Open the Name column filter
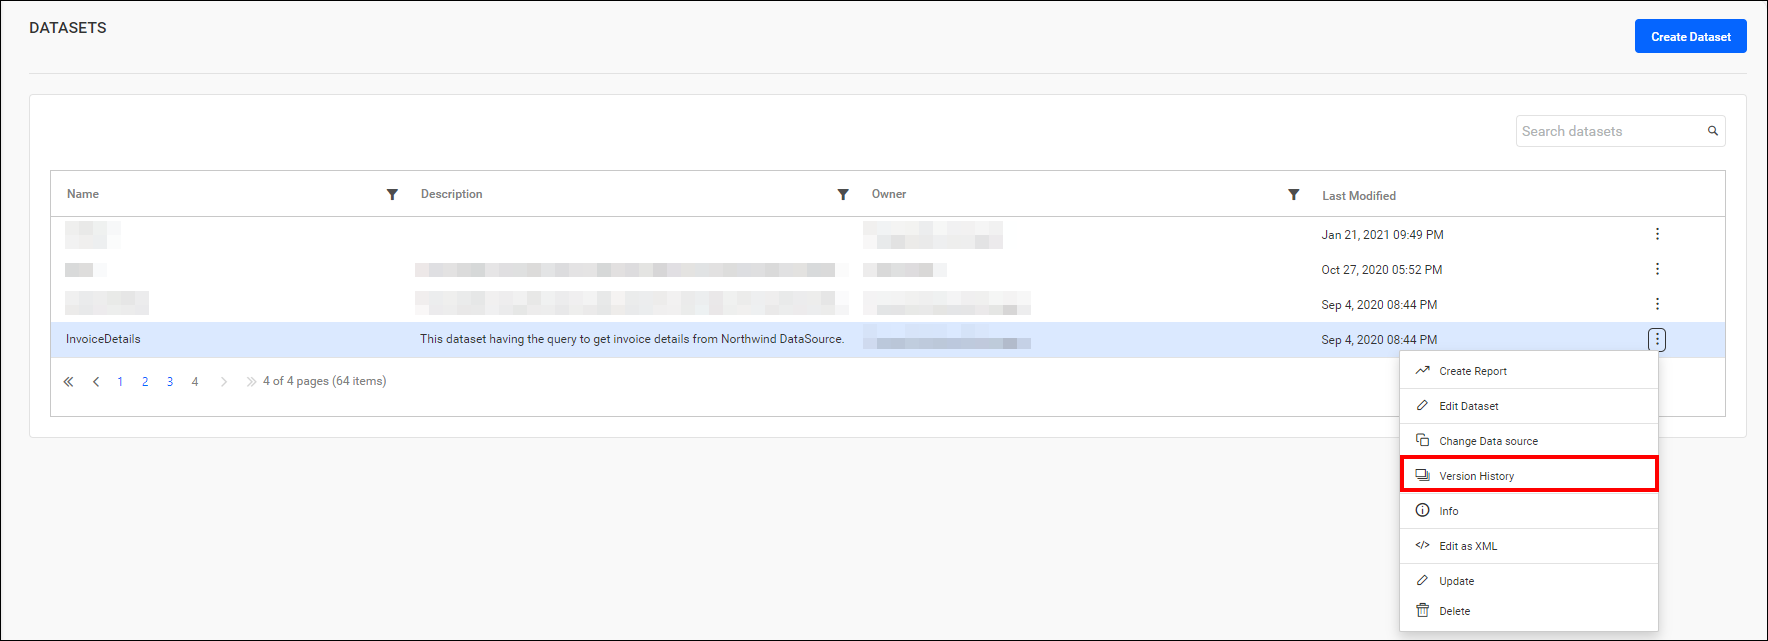This screenshot has height=641, width=1768. 392,194
